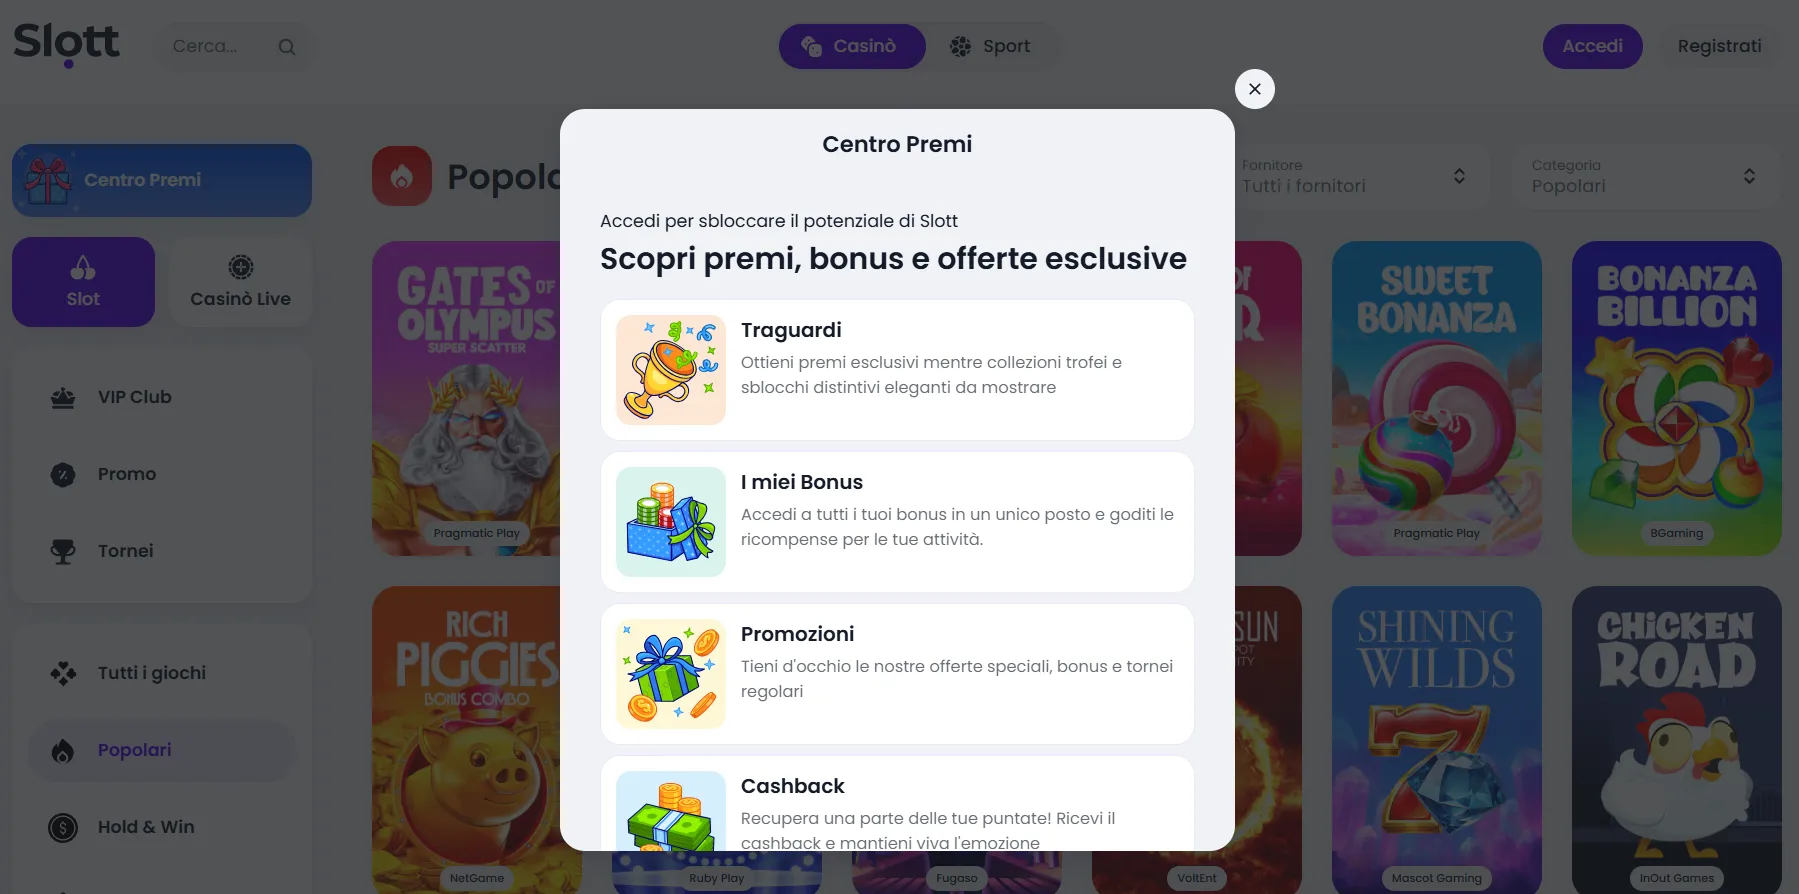Switch to the Sport toggle
This screenshot has height=894, width=1799.
tap(991, 46)
